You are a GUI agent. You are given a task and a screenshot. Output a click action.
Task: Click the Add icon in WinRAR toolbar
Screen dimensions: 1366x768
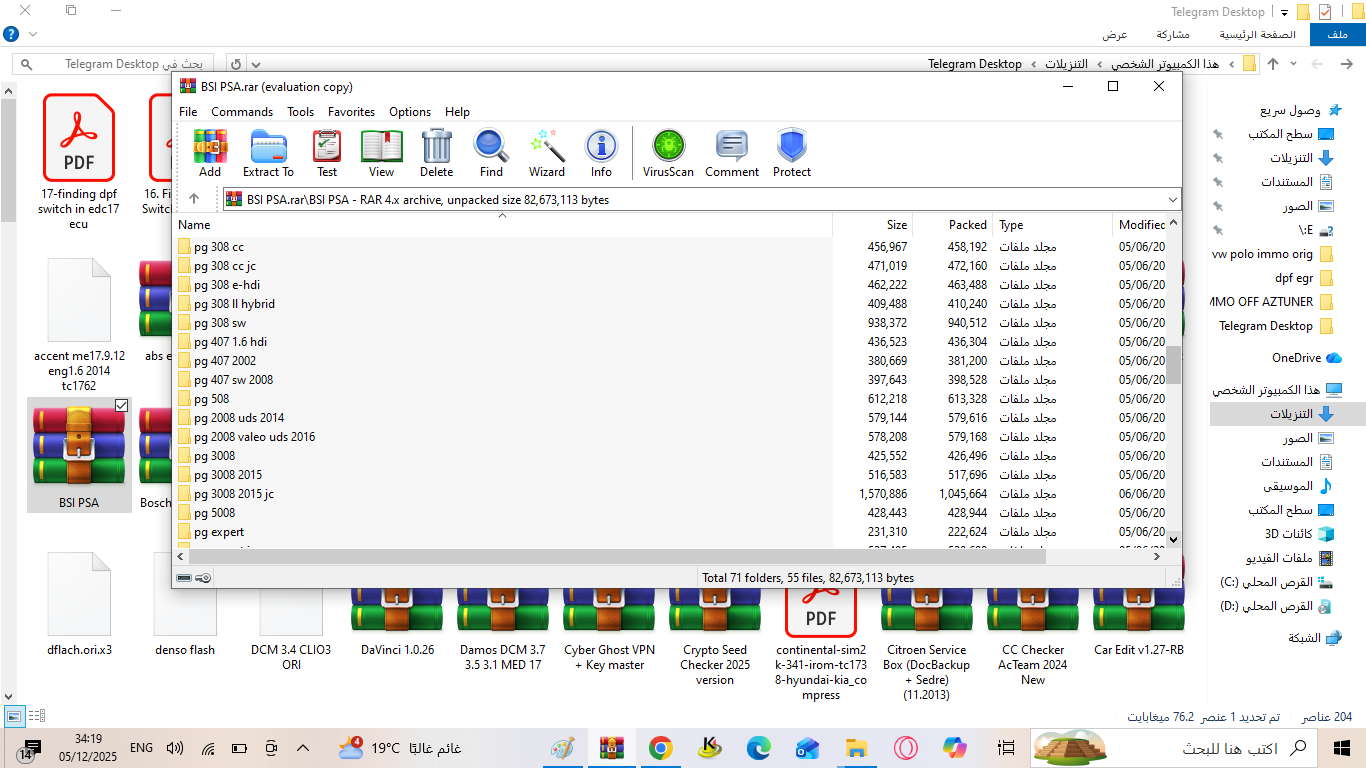pyautogui.click(x=210, y=153)
